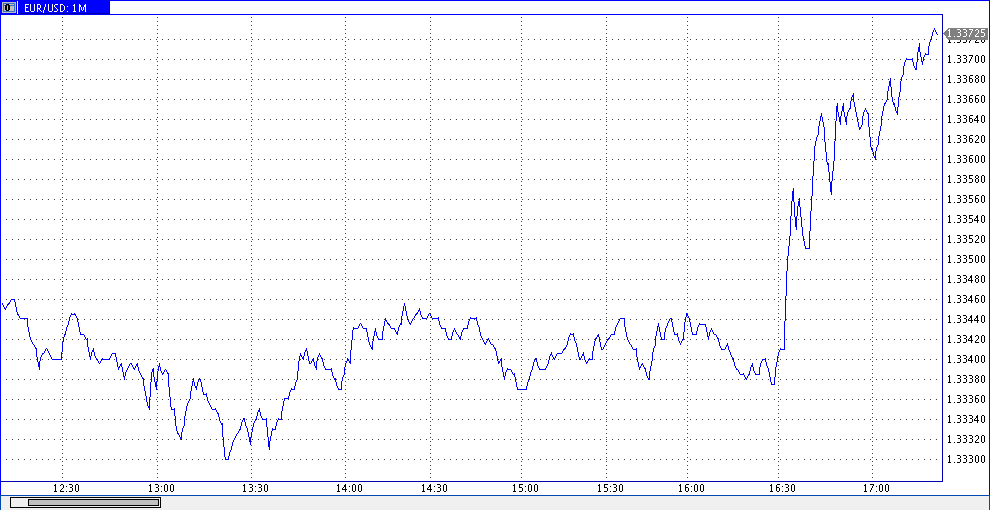Click the 1.33320 price axis label
Screen dimensions: 990x510
point(967,439)
